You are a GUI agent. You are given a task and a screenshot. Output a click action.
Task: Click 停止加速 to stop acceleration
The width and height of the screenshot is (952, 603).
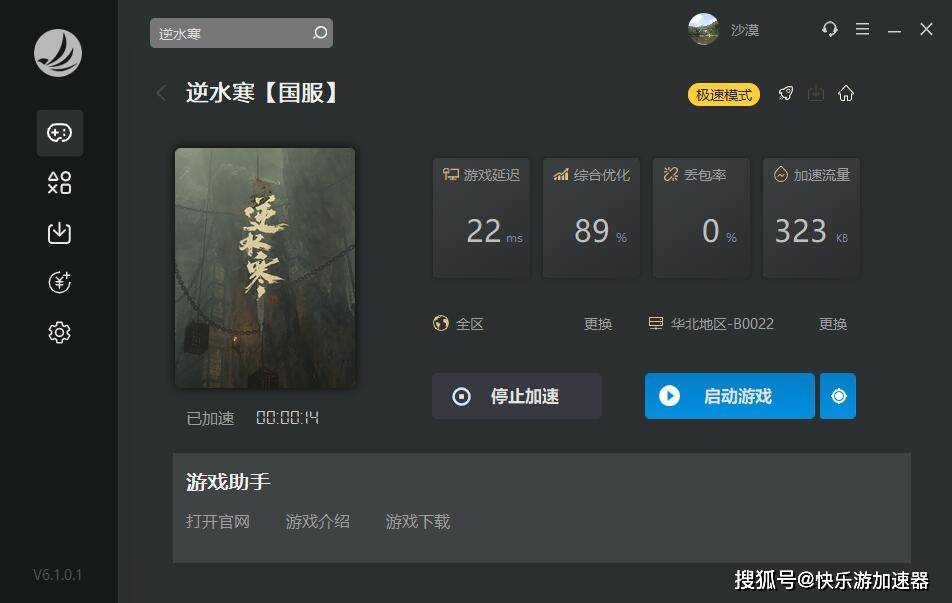pos(517,396)
